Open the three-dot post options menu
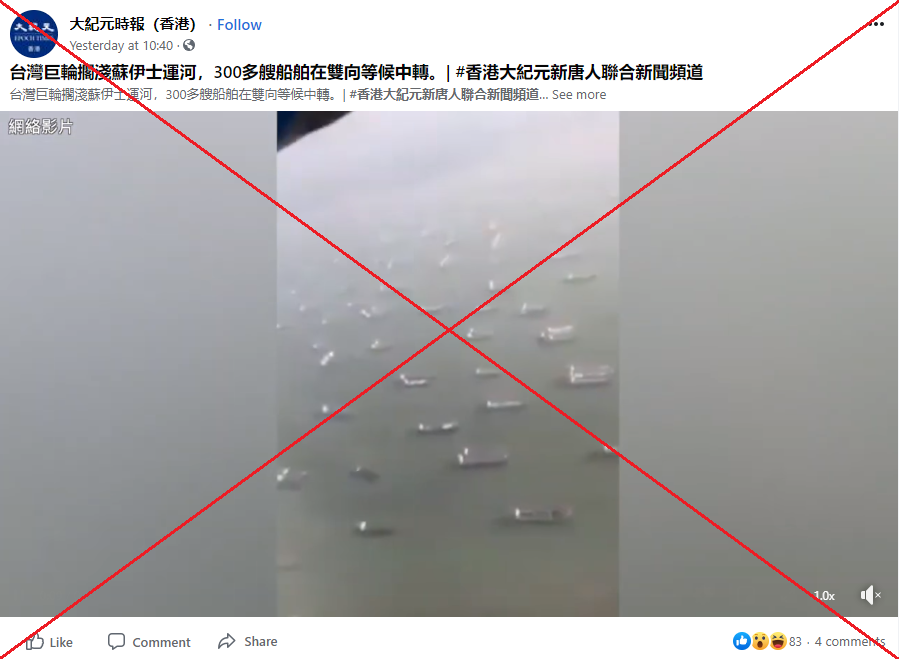The image size is (899, 659). click(876, 24)
